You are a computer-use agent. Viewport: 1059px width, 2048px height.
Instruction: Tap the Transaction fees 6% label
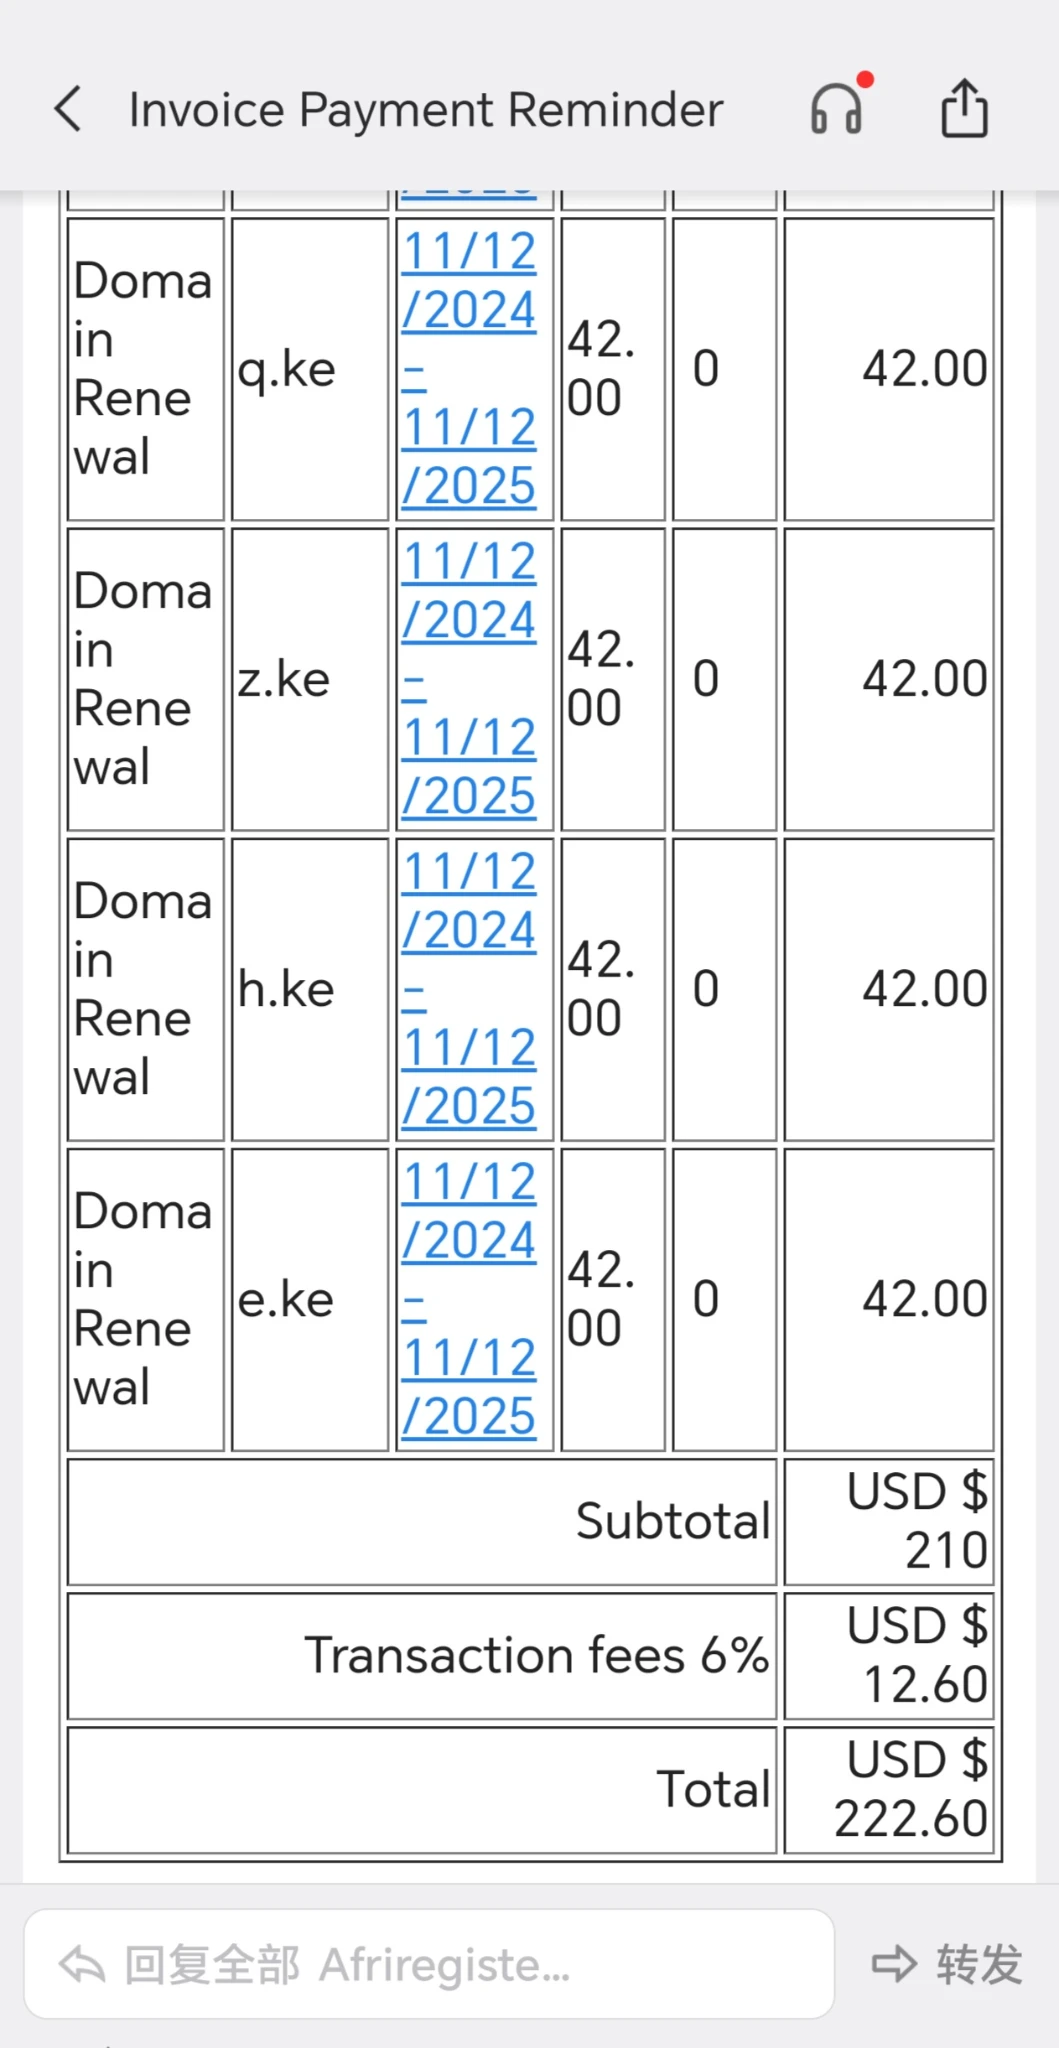point(537,1655)
